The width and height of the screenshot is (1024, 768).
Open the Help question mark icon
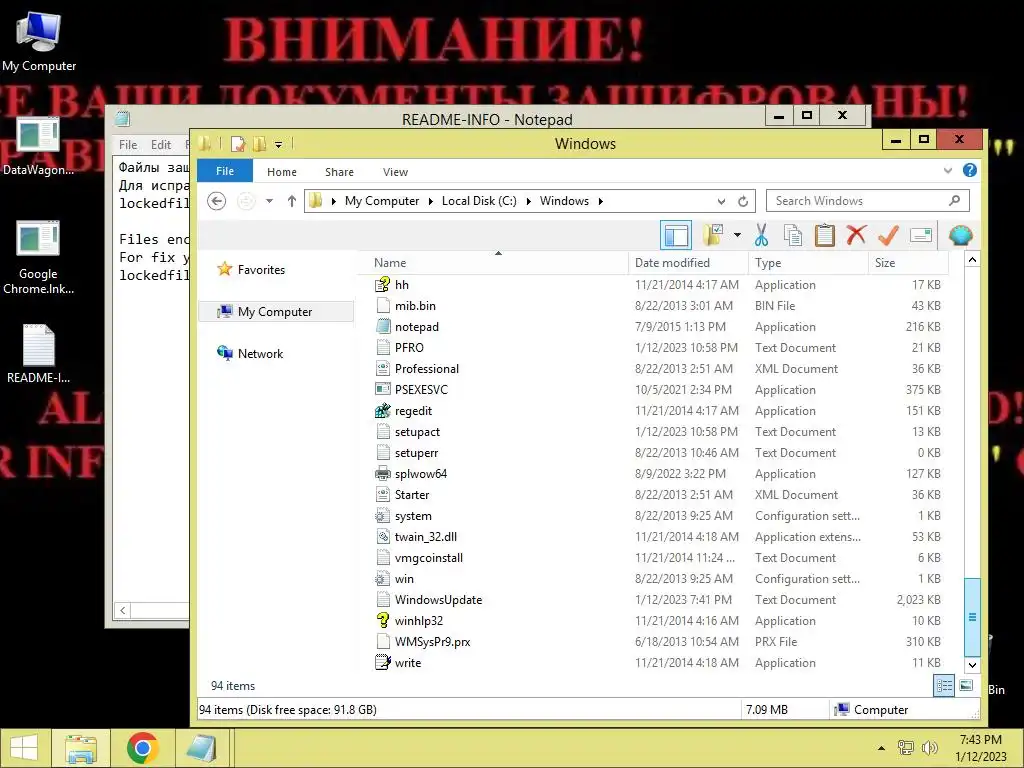pyautogui.click(x=970, y=170)
